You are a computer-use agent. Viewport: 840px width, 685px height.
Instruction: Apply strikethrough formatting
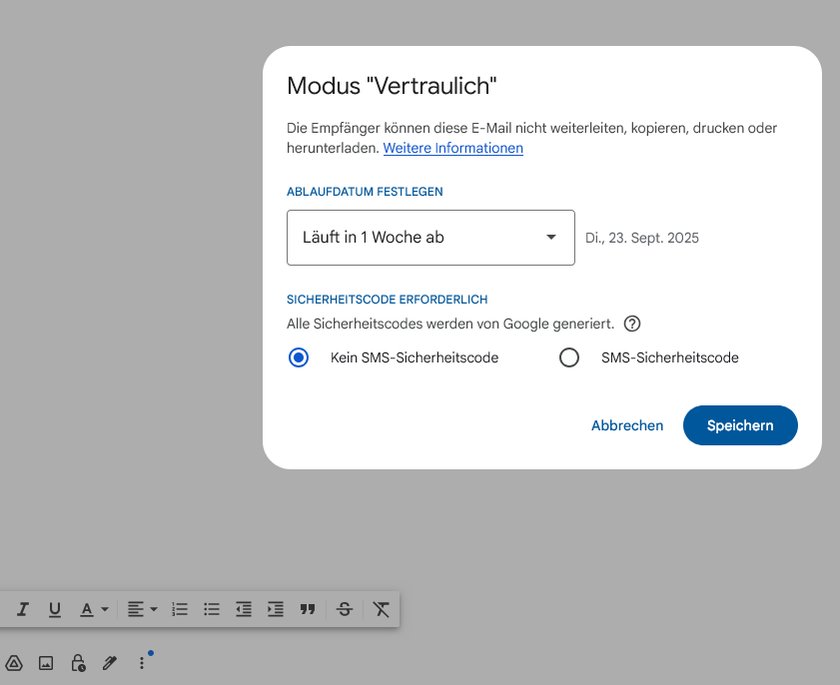(x=344, y=608)
